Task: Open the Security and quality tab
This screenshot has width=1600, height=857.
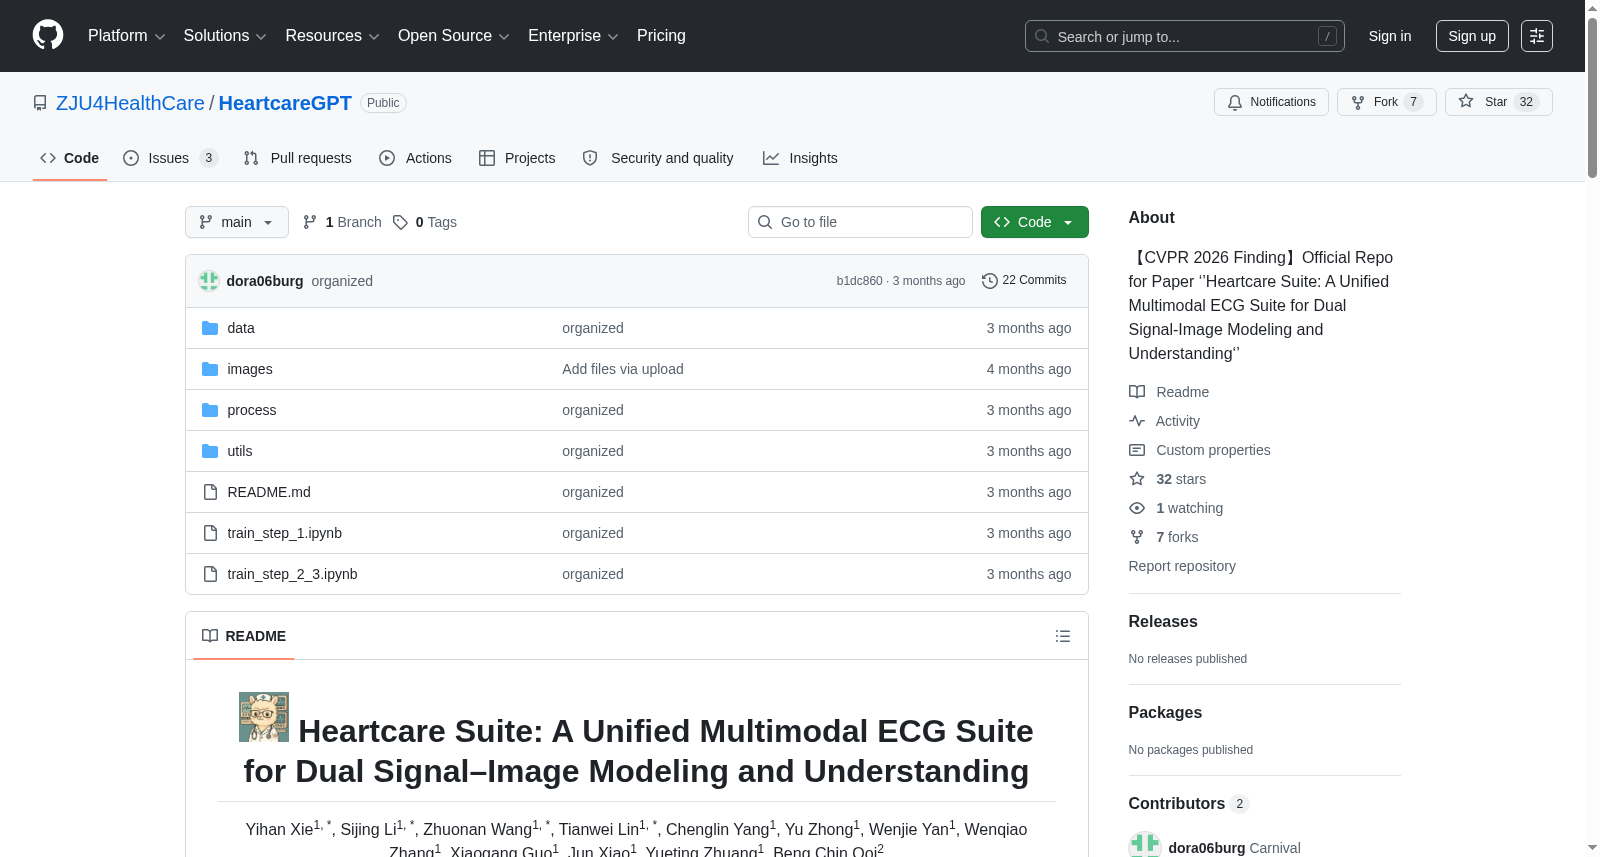Action: tap(658, 158)
